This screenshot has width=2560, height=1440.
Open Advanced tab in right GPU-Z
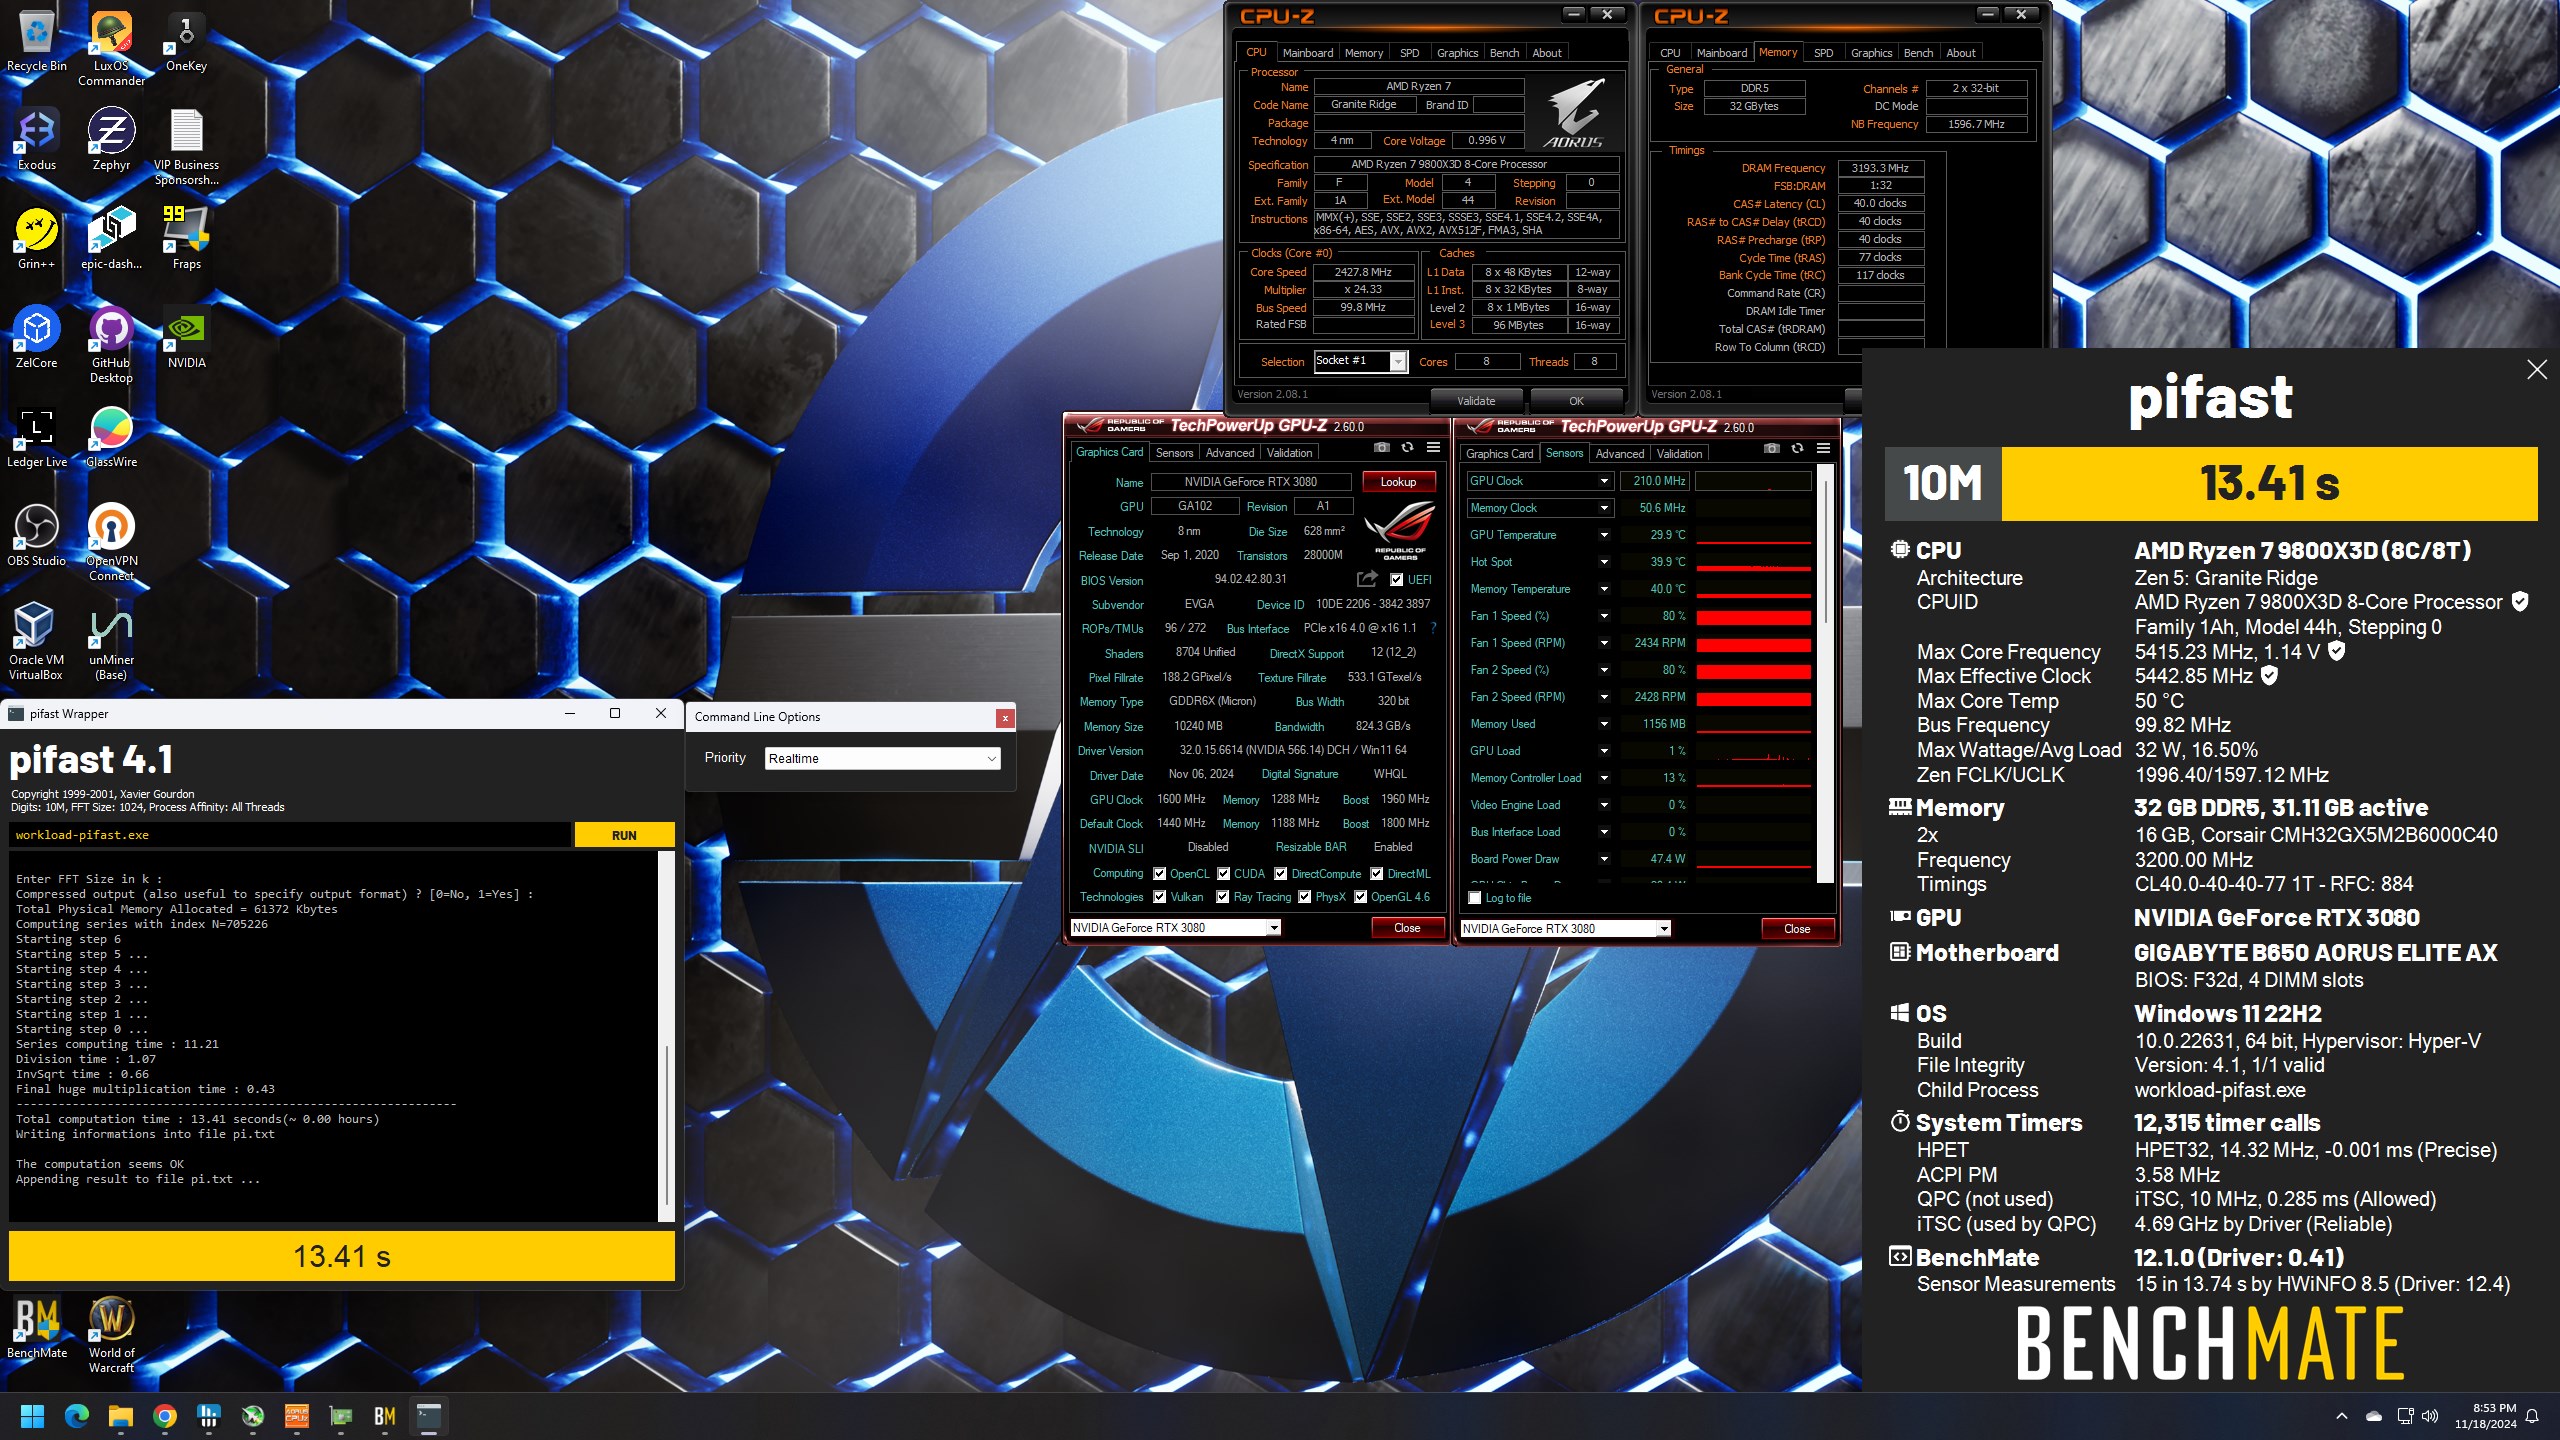pos(1619,454)
